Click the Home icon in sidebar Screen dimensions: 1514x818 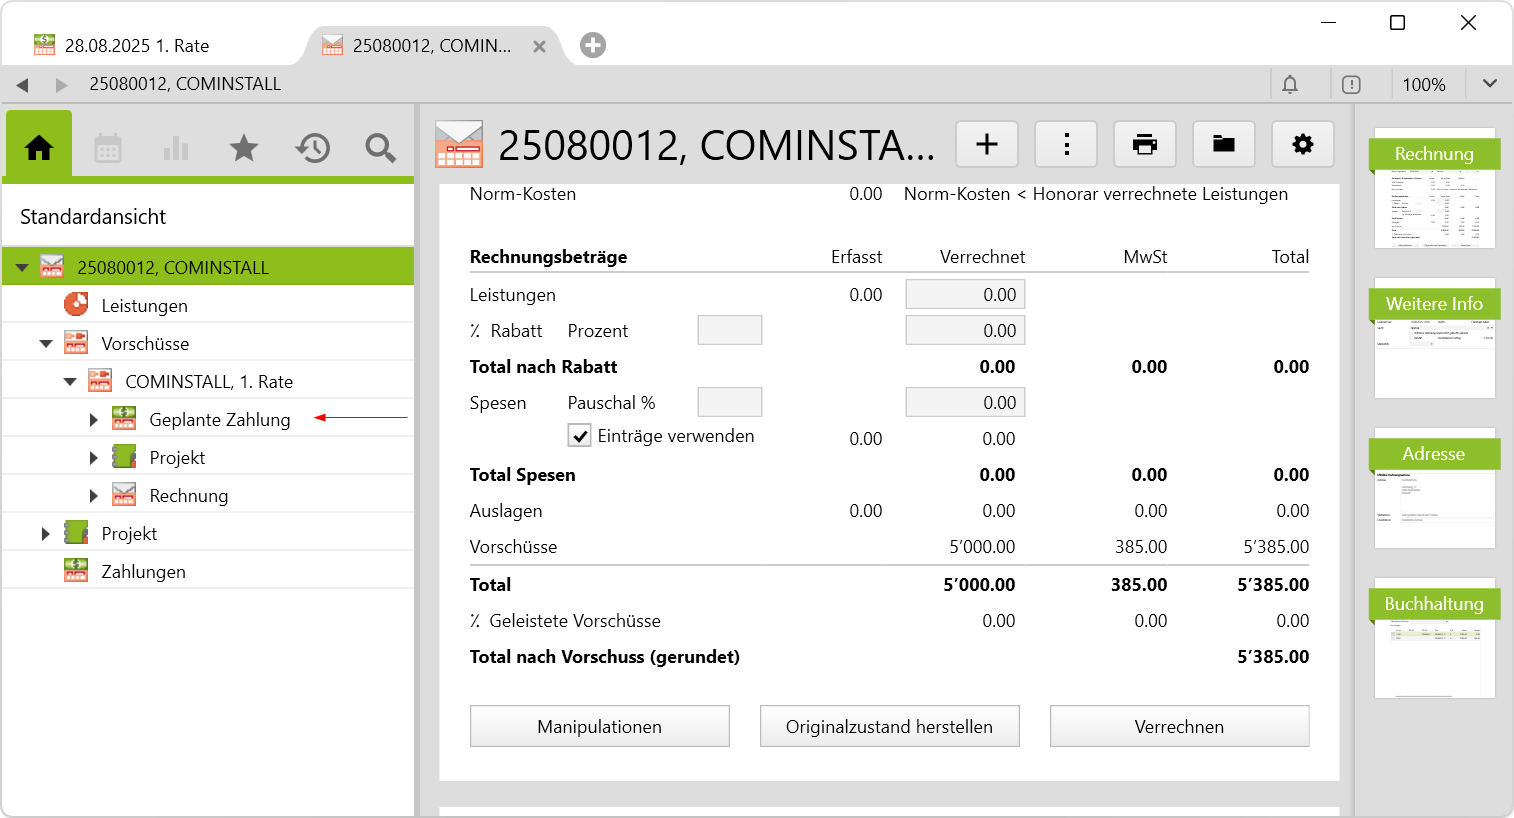coord(39,148)
